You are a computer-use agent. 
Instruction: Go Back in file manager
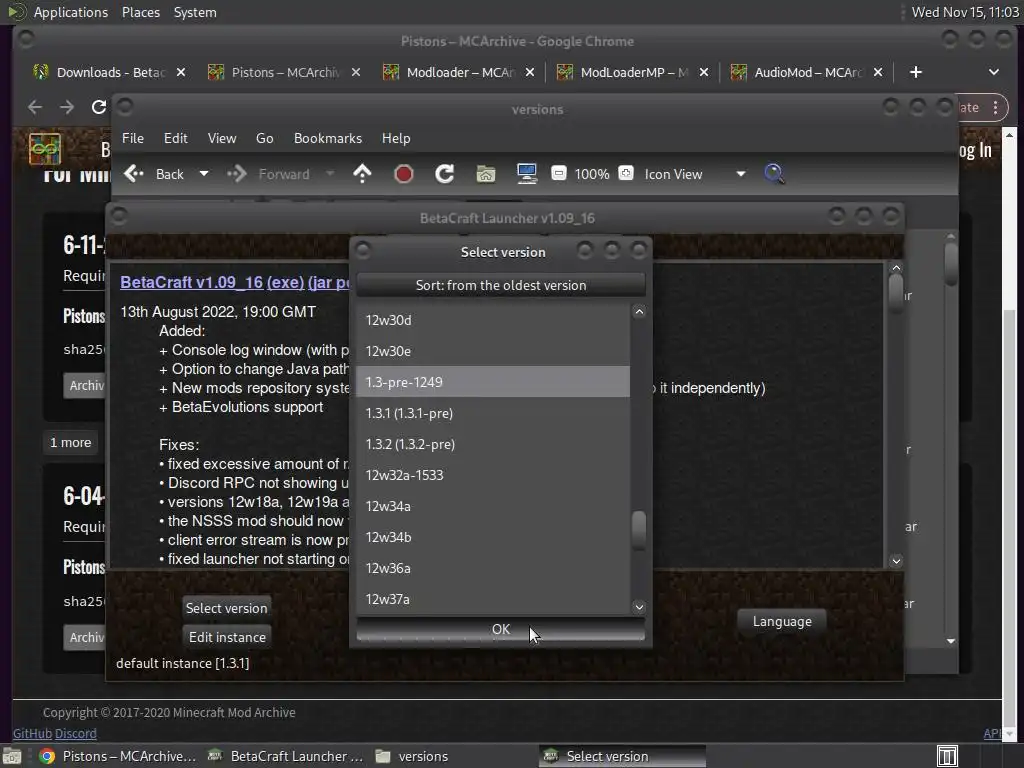(154, 174)
